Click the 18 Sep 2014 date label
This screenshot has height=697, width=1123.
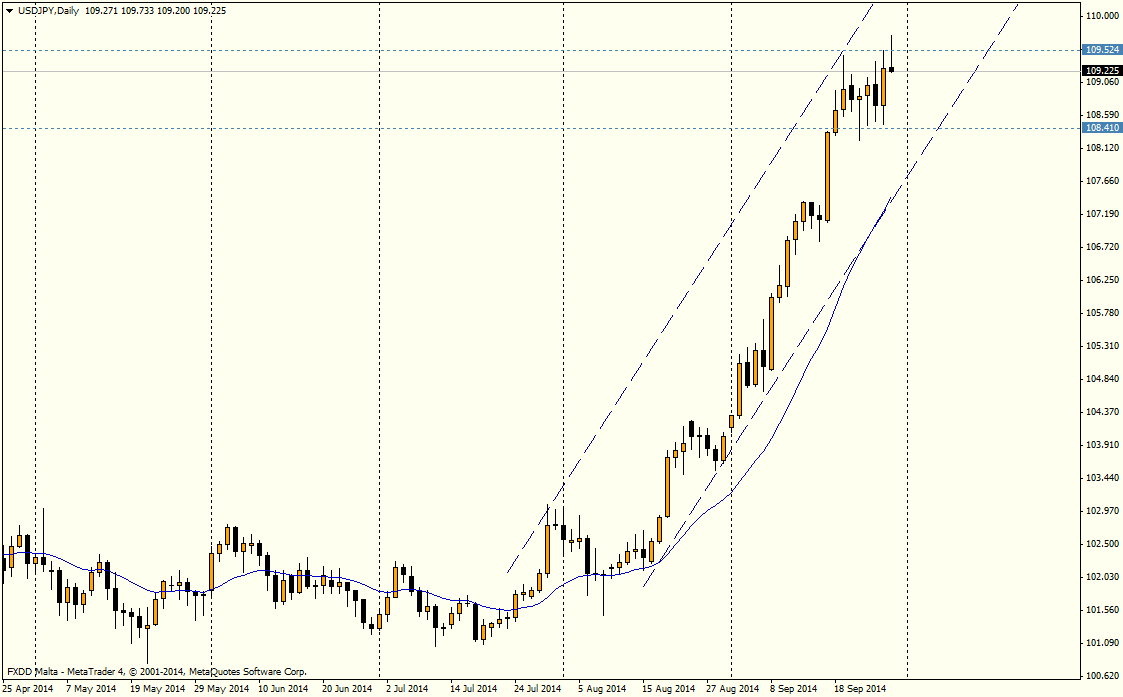tap(860, 689)
